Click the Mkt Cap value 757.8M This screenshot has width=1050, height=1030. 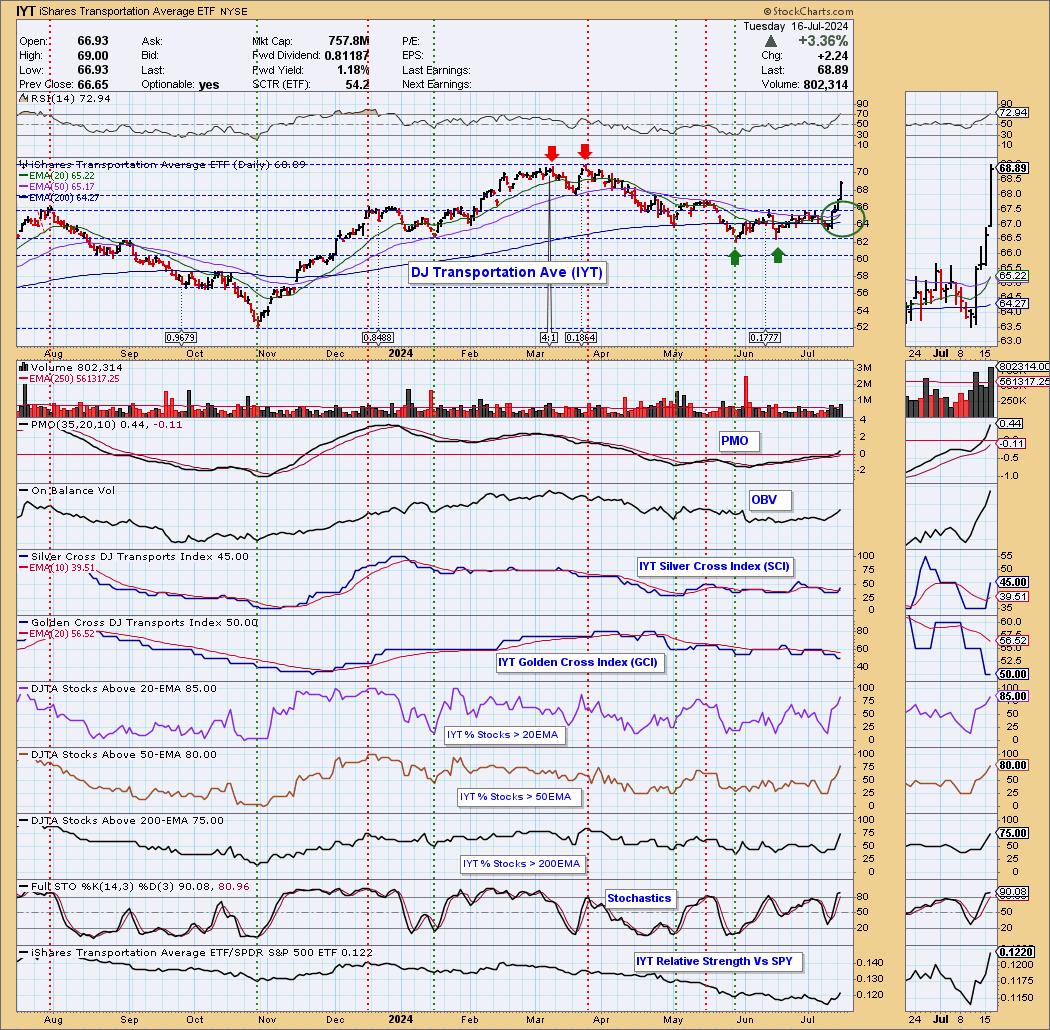348,41
